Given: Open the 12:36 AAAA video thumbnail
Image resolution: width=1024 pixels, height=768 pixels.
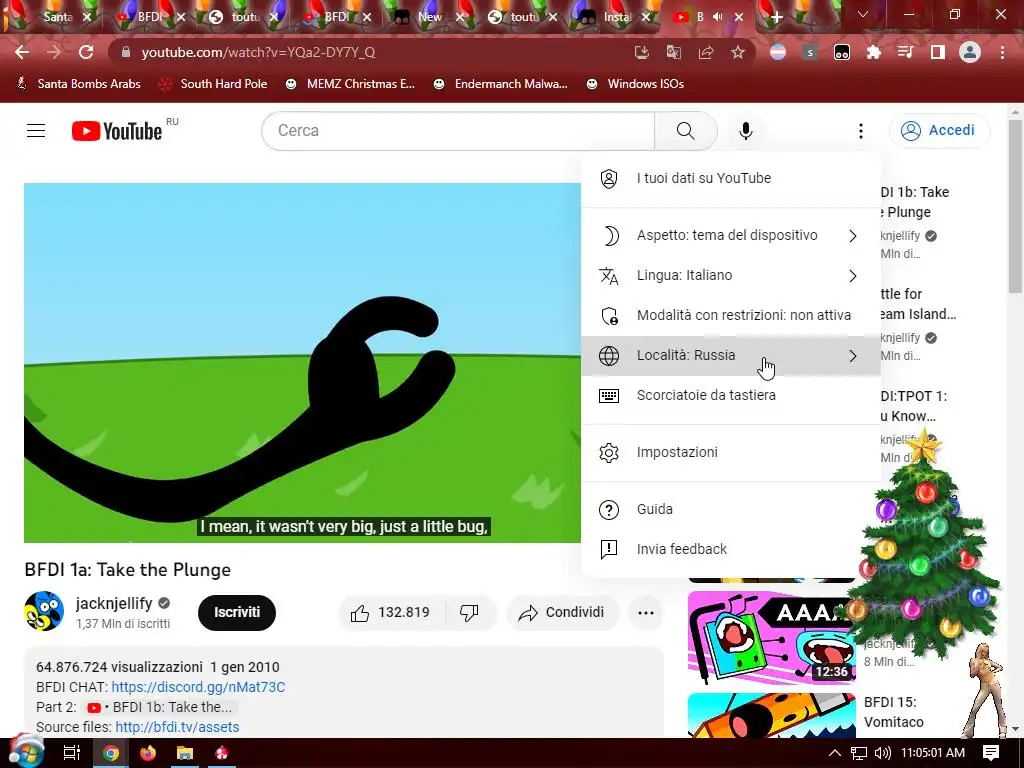Looking at the screenshot, I should point(771,637).
